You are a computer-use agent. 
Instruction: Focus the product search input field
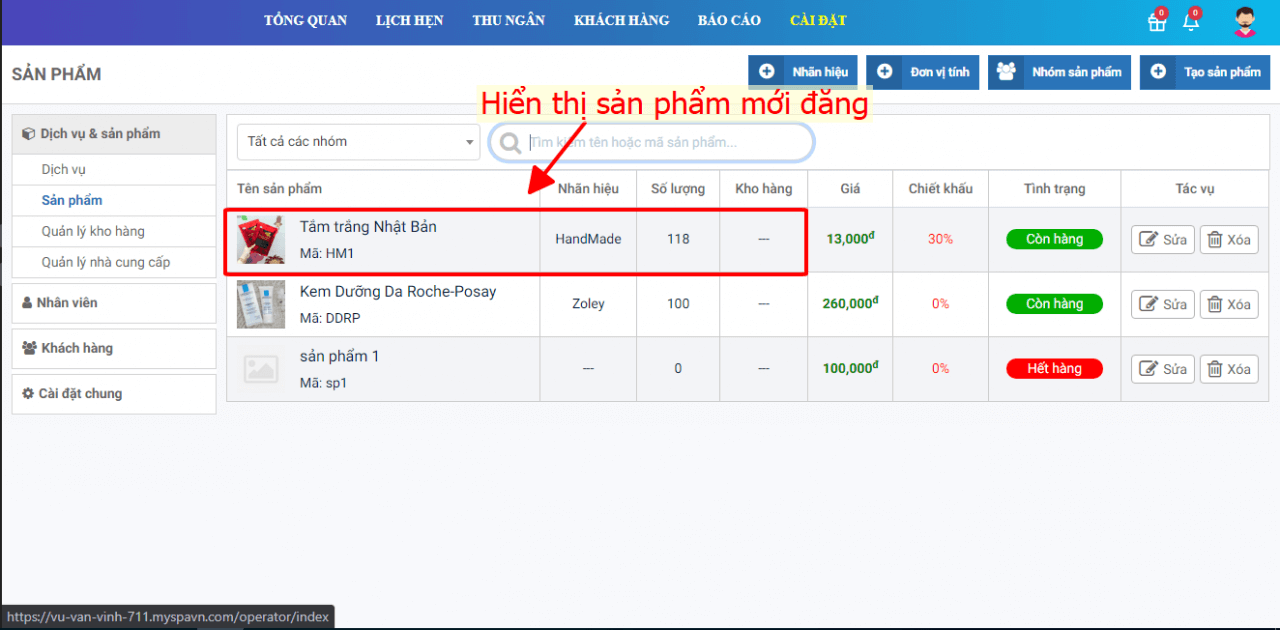(665, 143)
